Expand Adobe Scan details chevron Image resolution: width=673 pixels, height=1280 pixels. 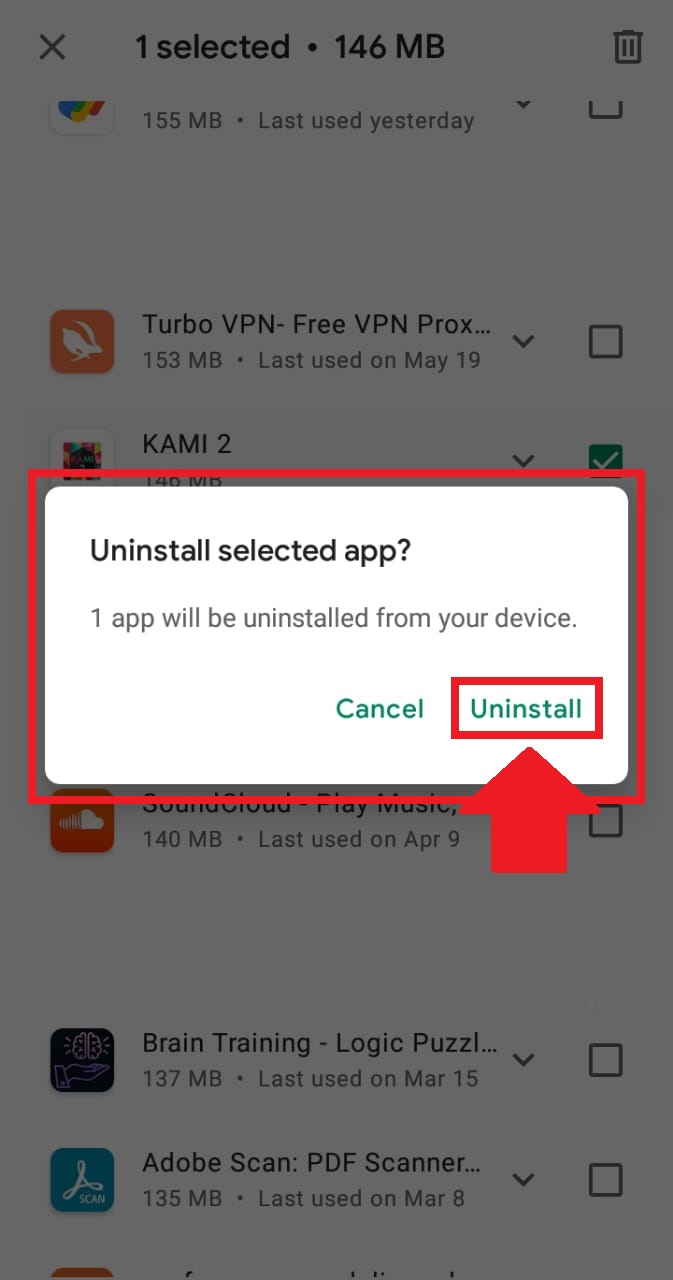[523, 1180]
